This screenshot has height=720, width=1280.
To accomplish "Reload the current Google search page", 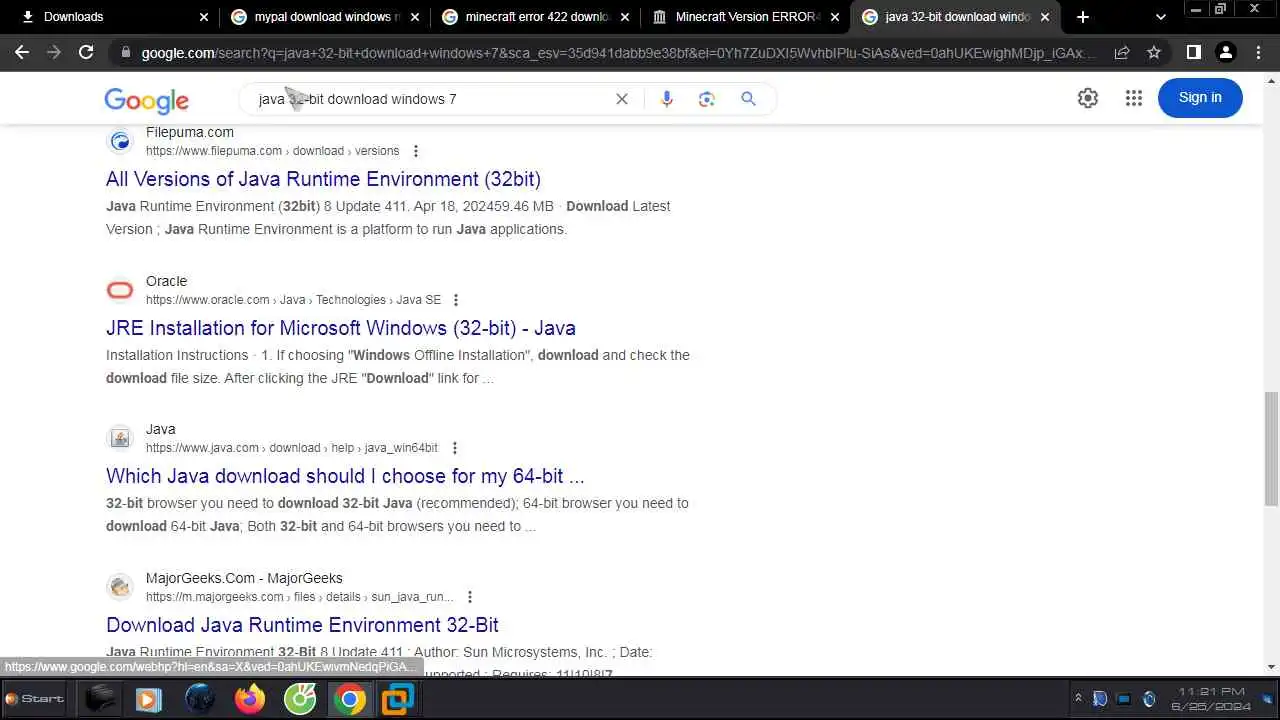I will pyautogui.click(x=86, y=52).
